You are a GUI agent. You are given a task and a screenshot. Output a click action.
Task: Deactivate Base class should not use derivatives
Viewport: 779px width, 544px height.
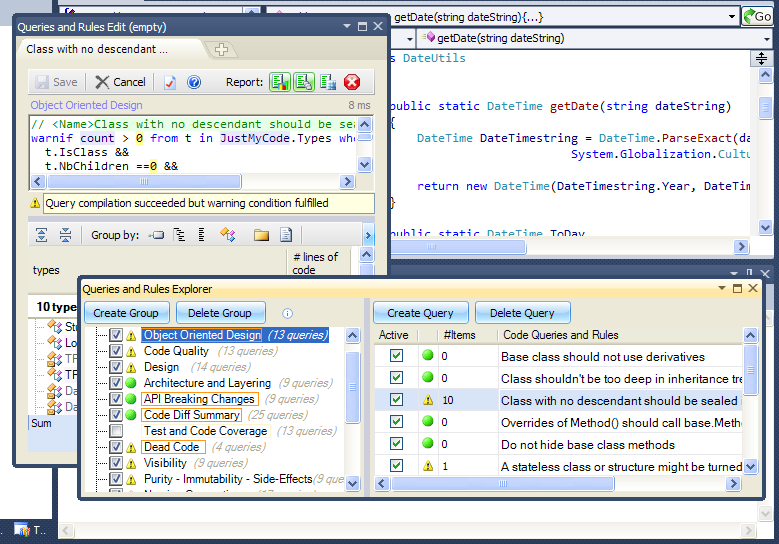396,356
